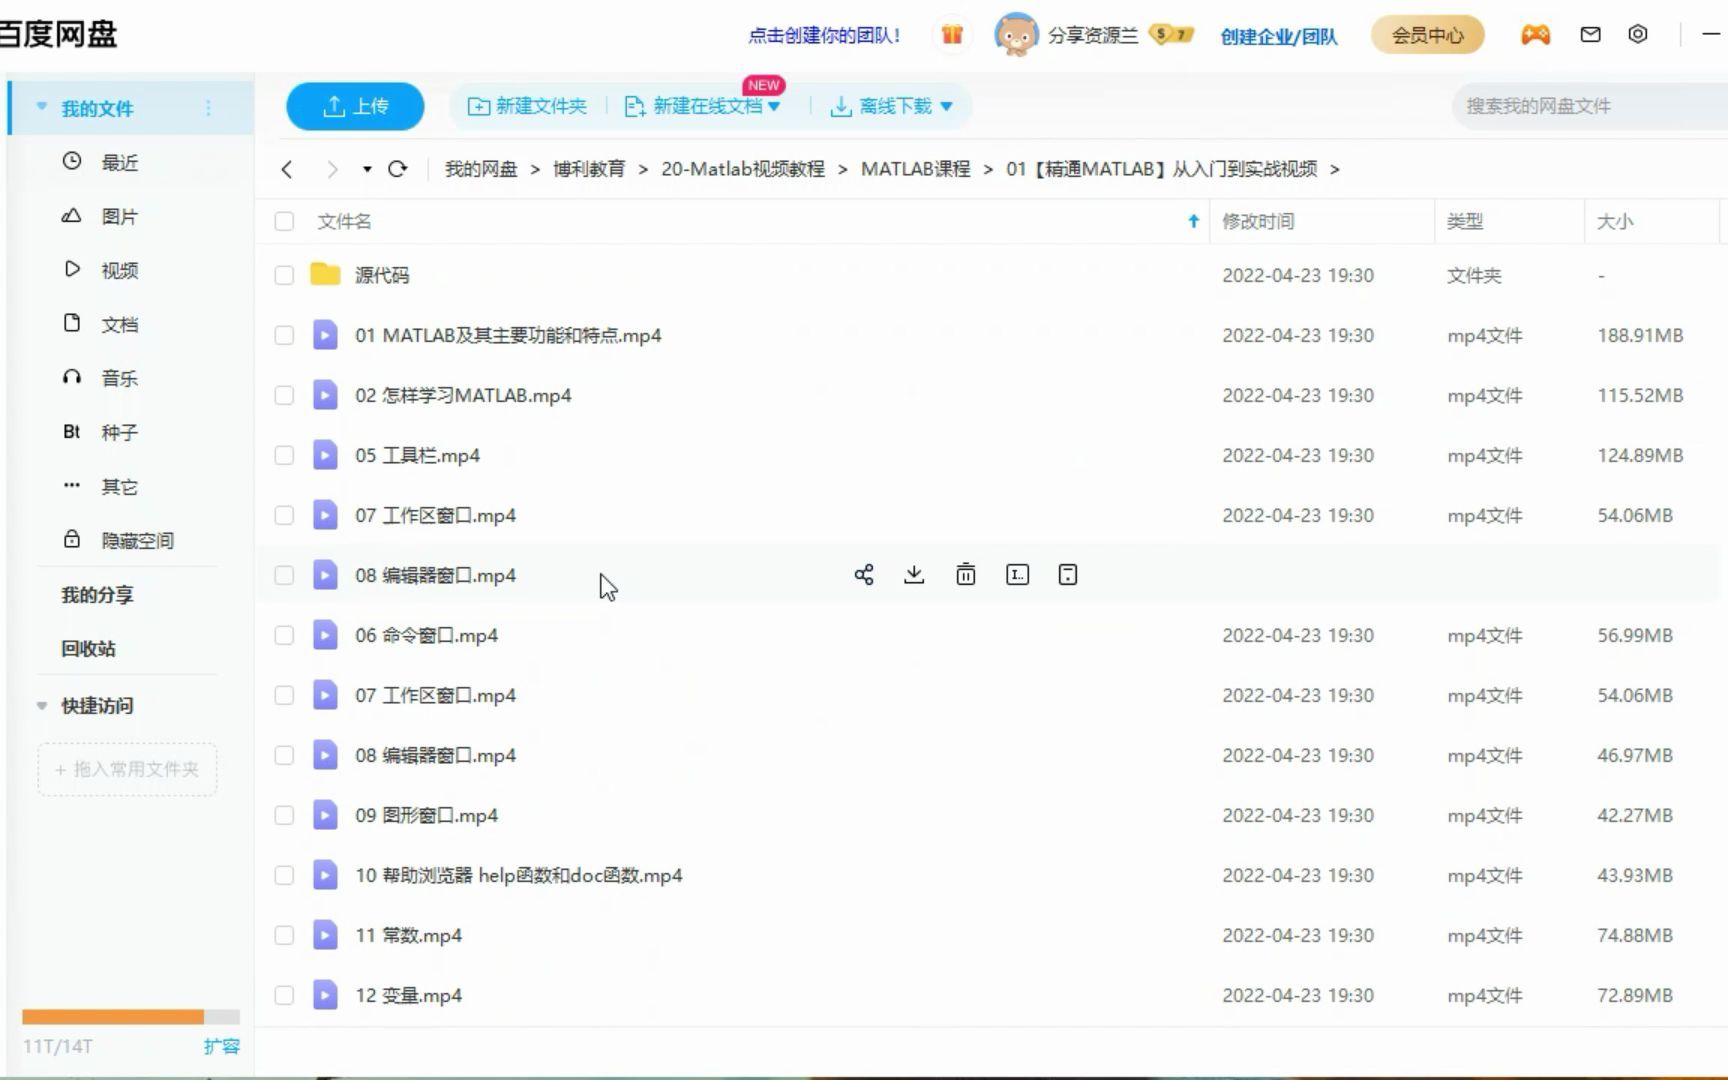The image size is (1728, 1080).
Task: Sort by the 修改时间 column header
Action: click(x=1258, y=222)
